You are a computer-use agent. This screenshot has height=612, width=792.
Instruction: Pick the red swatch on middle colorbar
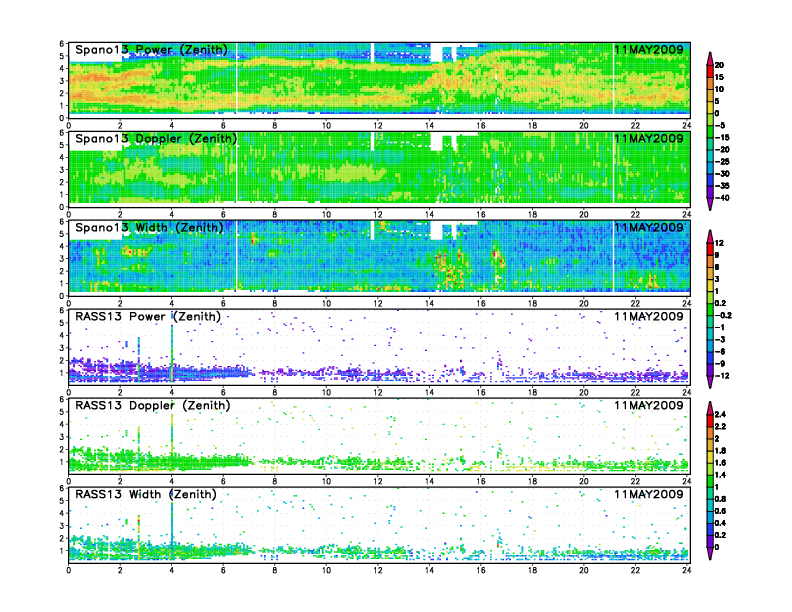(710, 249)
